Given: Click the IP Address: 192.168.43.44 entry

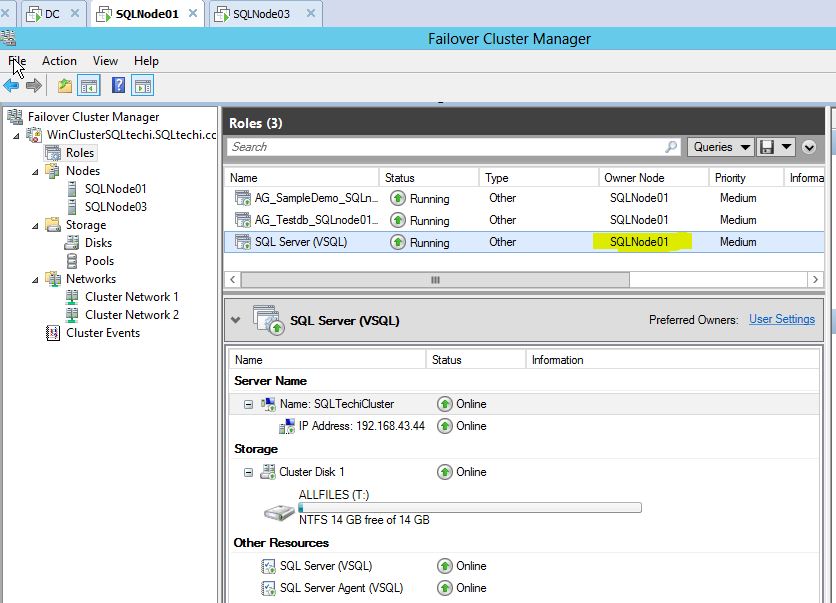Looking at the screenshot, I should pyautogui.click(x=361, y=426).
